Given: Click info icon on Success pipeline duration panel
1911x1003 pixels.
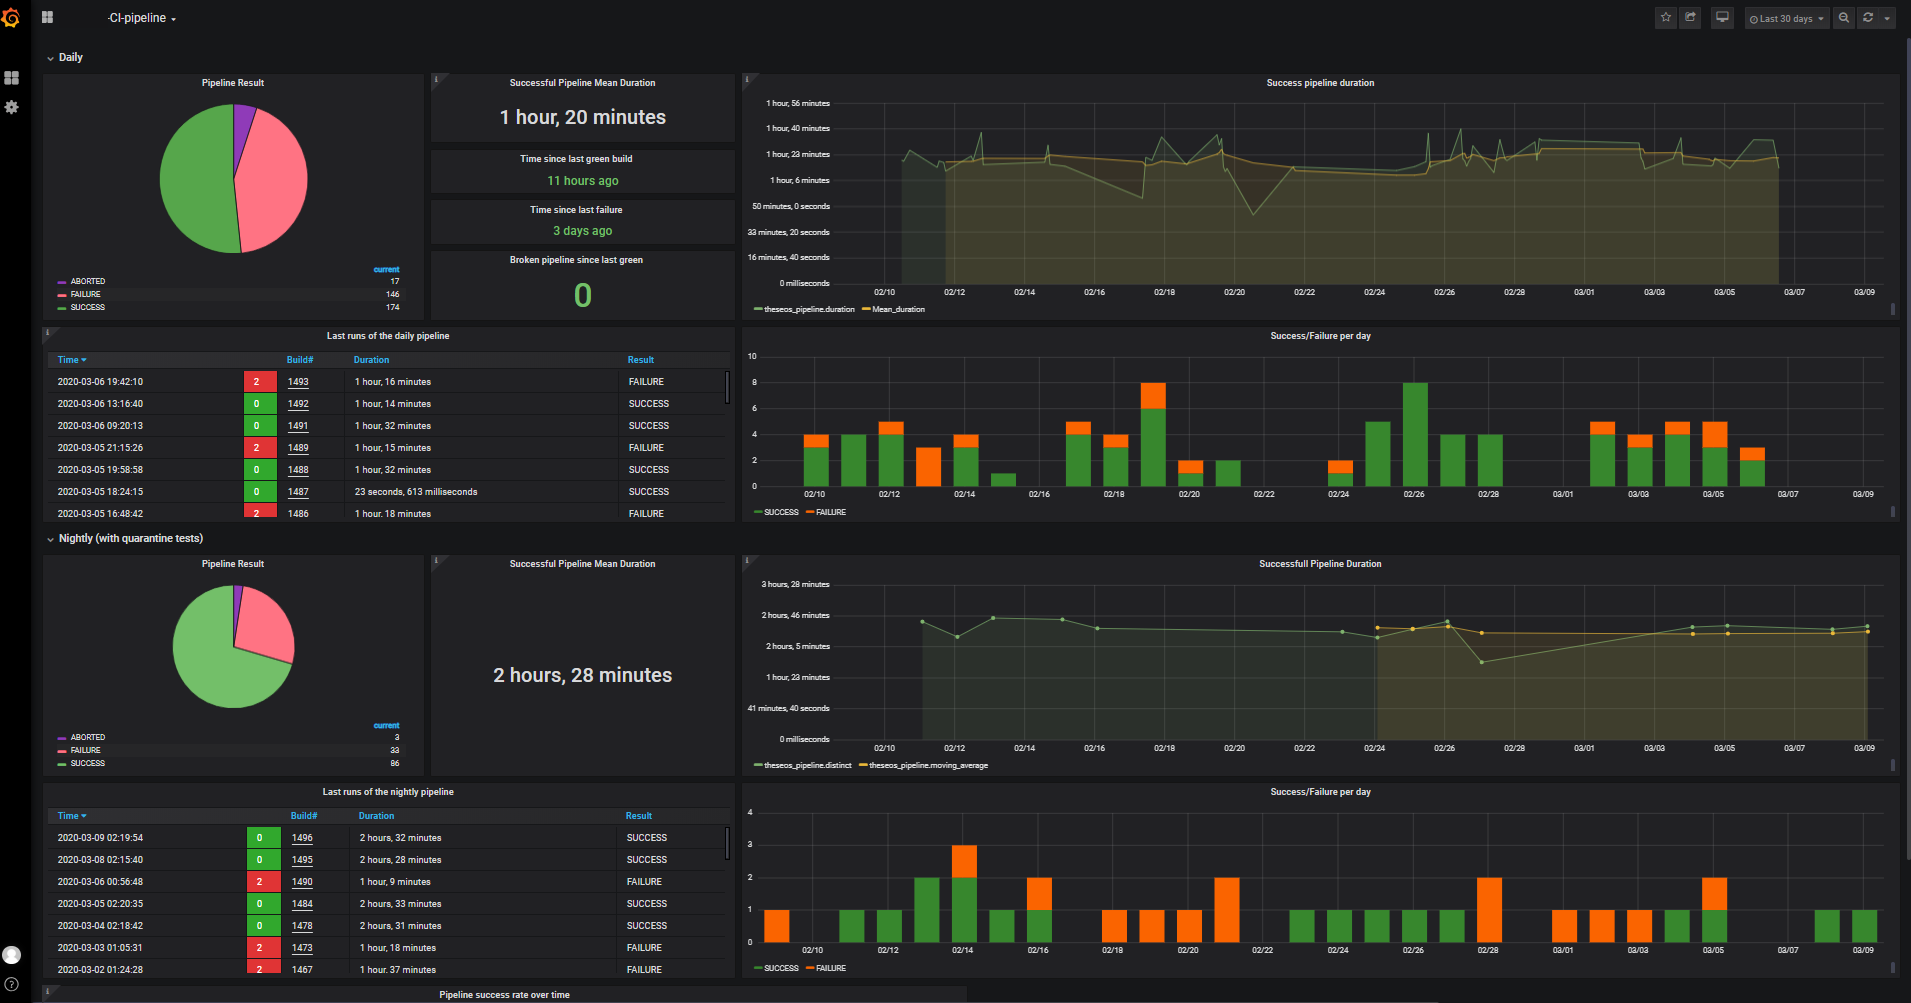Looking at the screenshot, I should 747,78.
